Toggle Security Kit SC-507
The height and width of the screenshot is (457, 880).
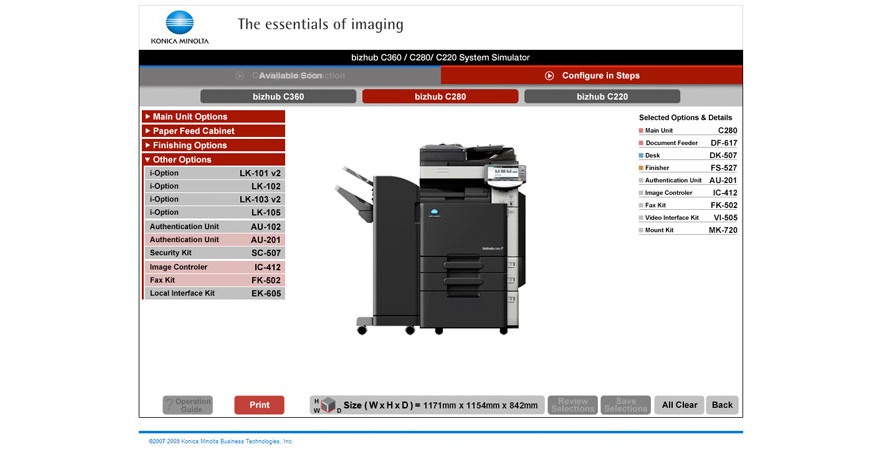tap(215, 253)
